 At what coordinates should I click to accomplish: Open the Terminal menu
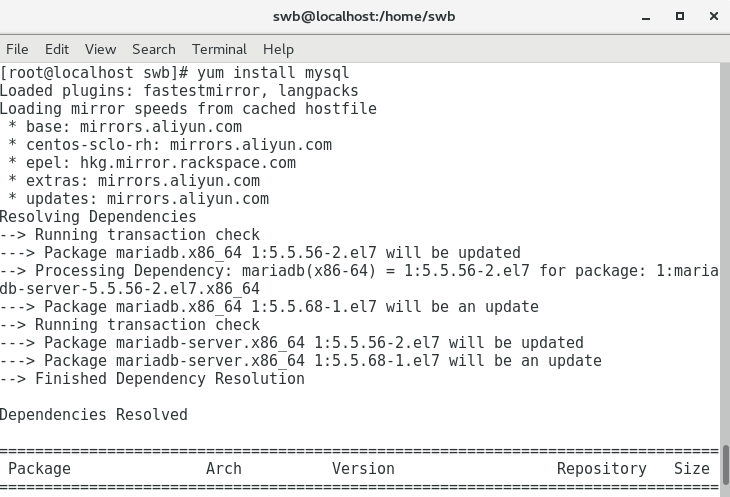click(219, 49)
